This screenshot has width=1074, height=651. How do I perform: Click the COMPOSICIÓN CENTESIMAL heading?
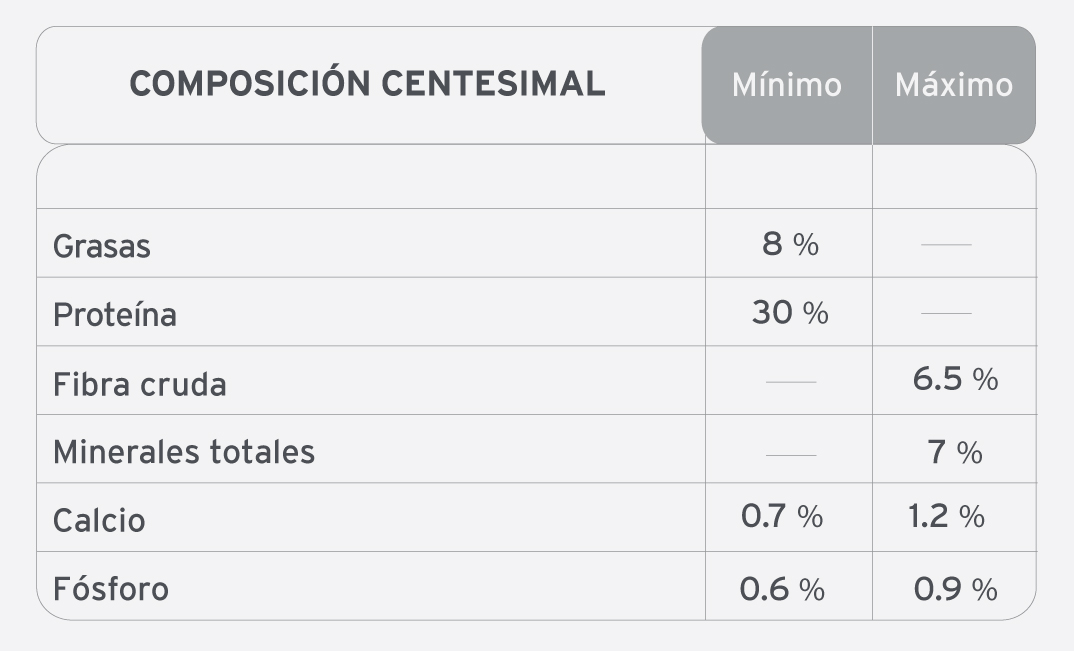(x=367, y=83)
